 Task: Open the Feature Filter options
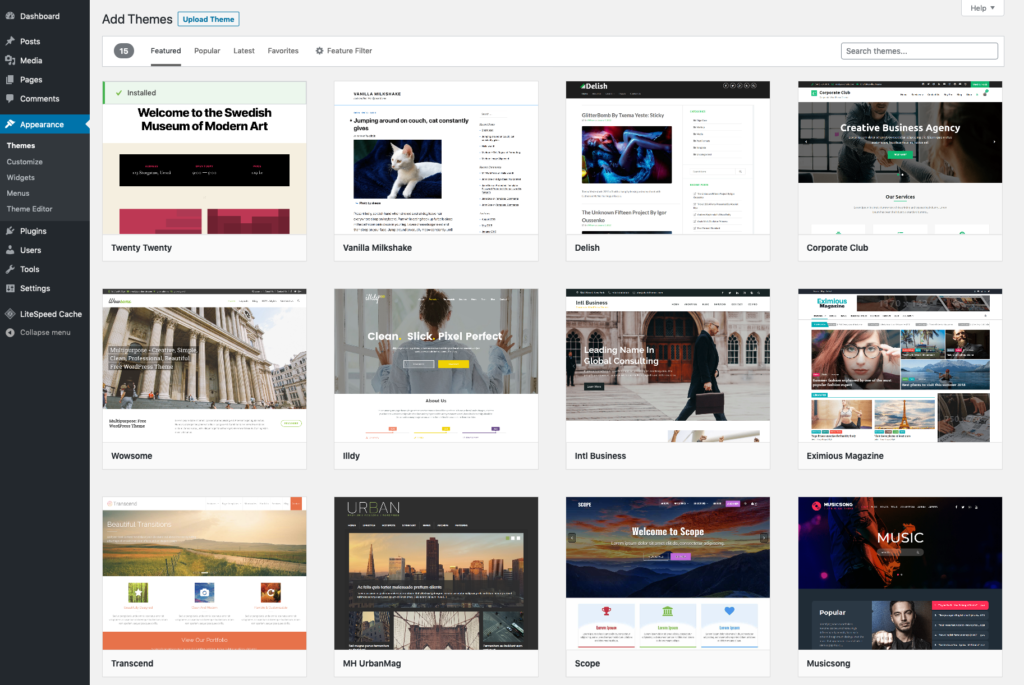(343, 51)
